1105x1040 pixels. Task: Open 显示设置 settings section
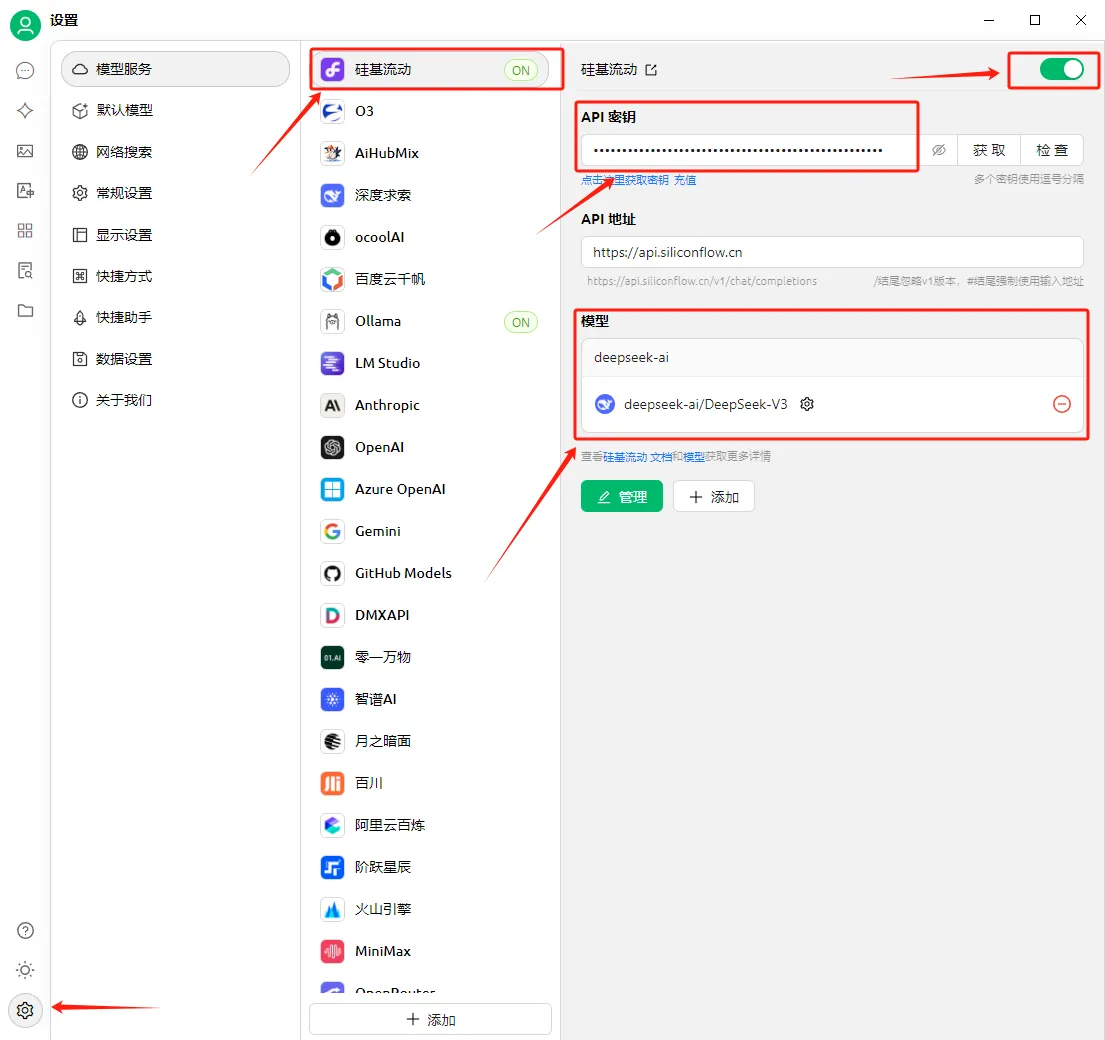coord(175,235)
